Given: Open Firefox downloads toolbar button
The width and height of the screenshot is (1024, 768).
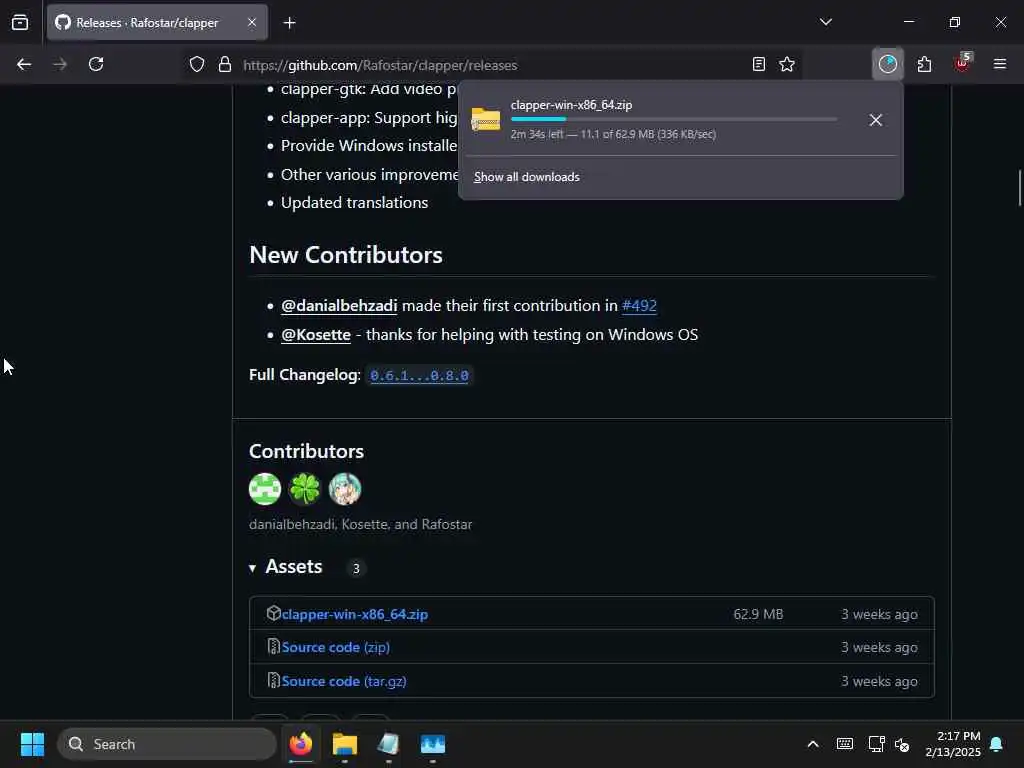Looking at the screenshot, I should (x=888, y=64).
